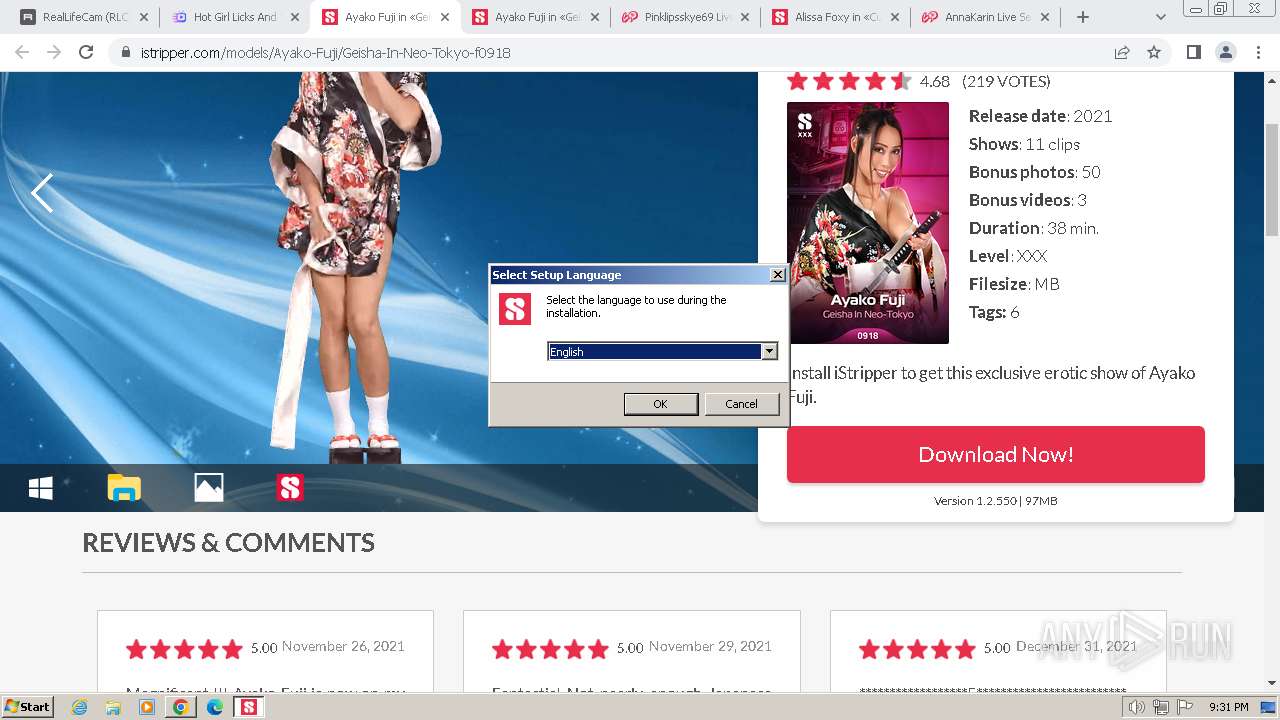Close the Select Setup Language dialog
This screenshot has width=1280, height=720.
(777, 275)
